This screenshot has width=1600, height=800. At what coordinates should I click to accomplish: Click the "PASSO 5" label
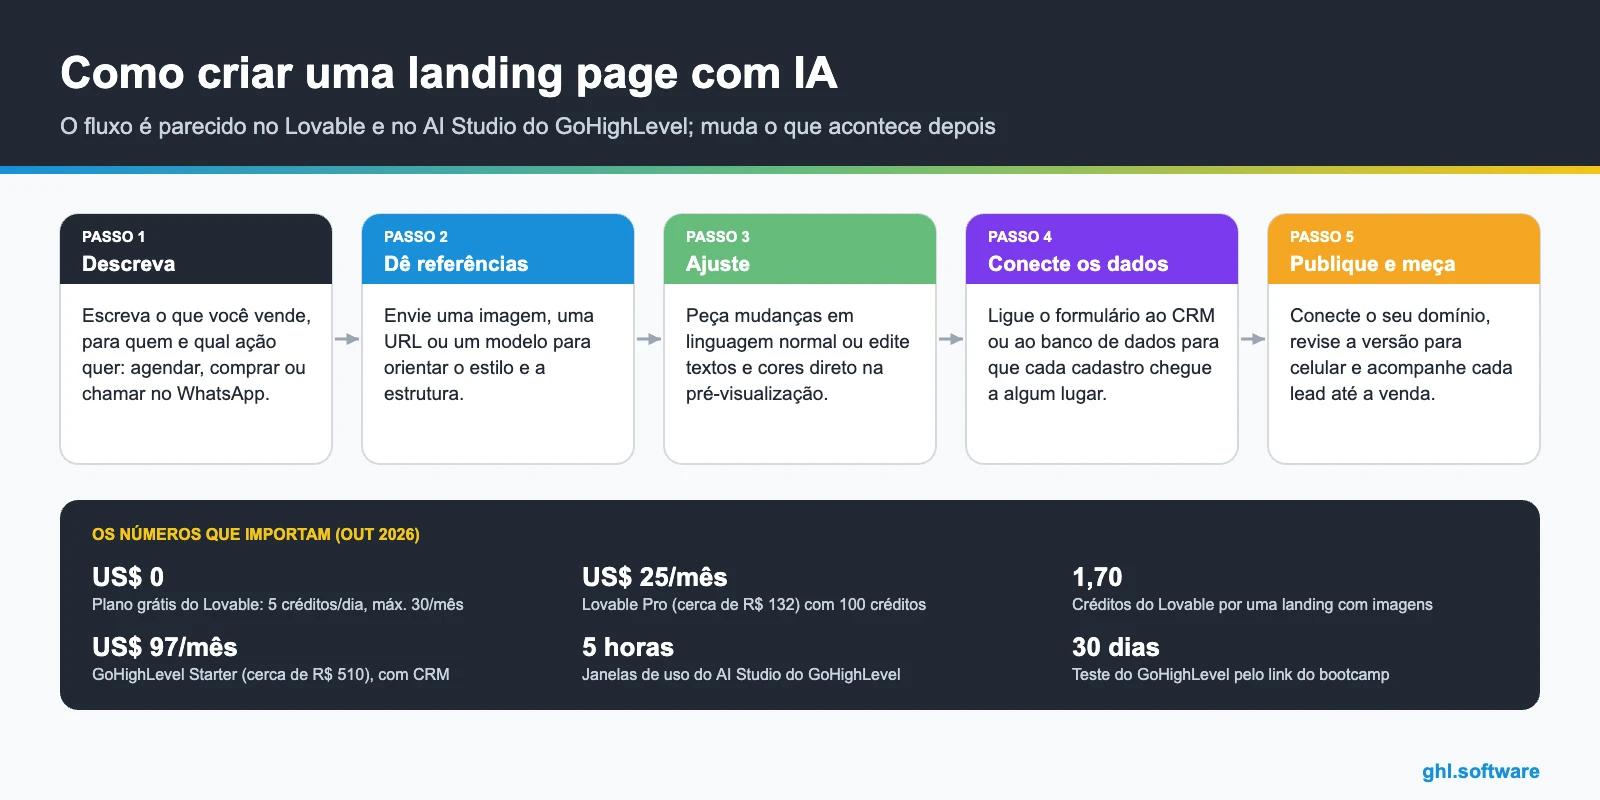[1322, 237]
